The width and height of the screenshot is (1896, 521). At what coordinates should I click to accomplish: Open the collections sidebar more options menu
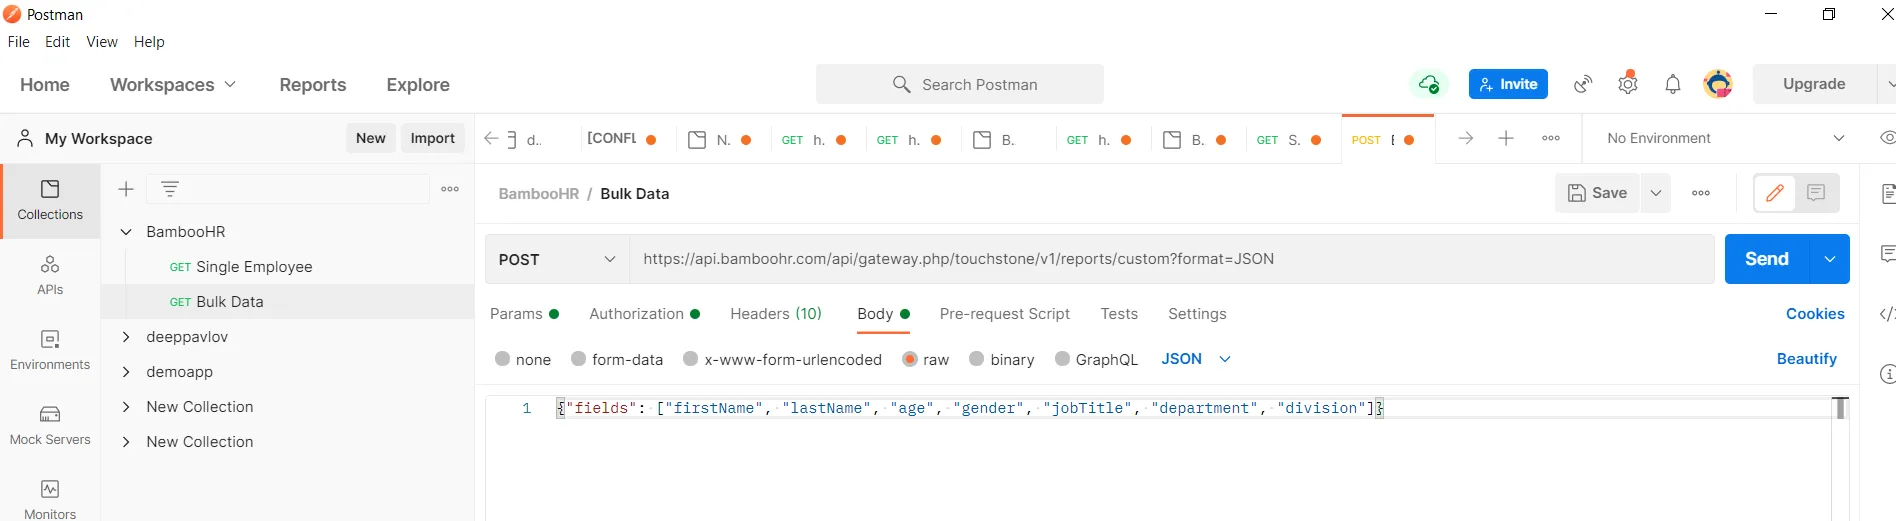(450, 189)
